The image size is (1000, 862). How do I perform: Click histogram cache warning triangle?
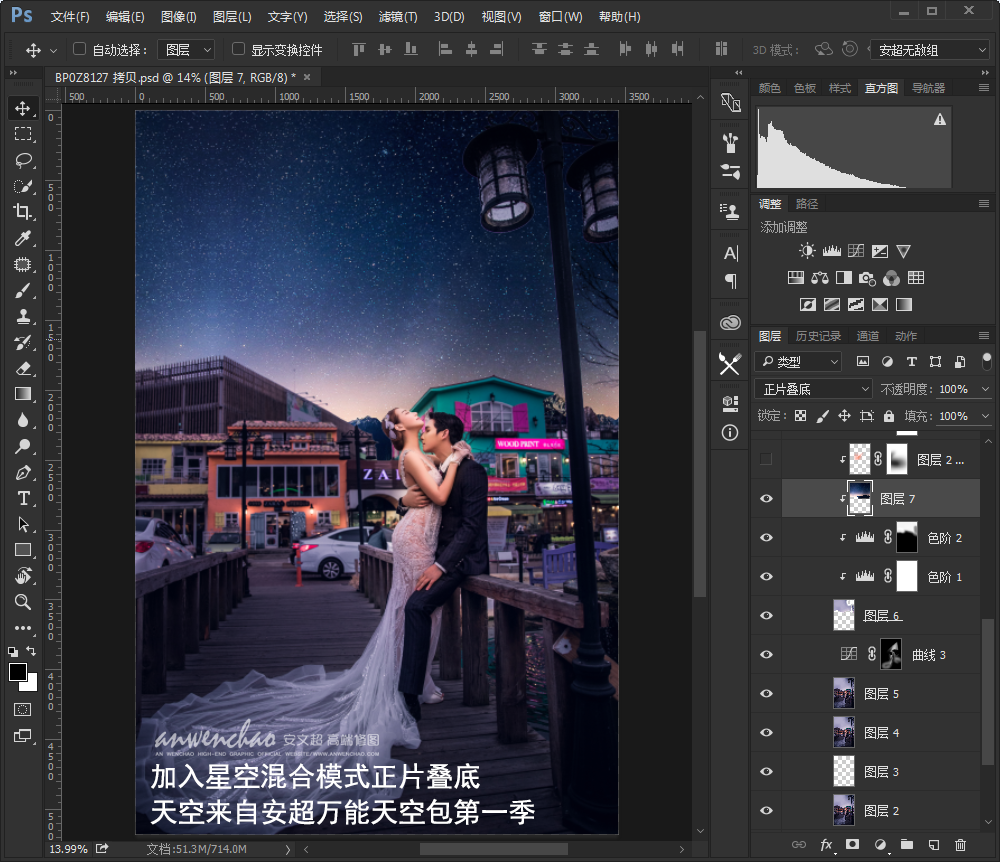(x=940, y=119)
